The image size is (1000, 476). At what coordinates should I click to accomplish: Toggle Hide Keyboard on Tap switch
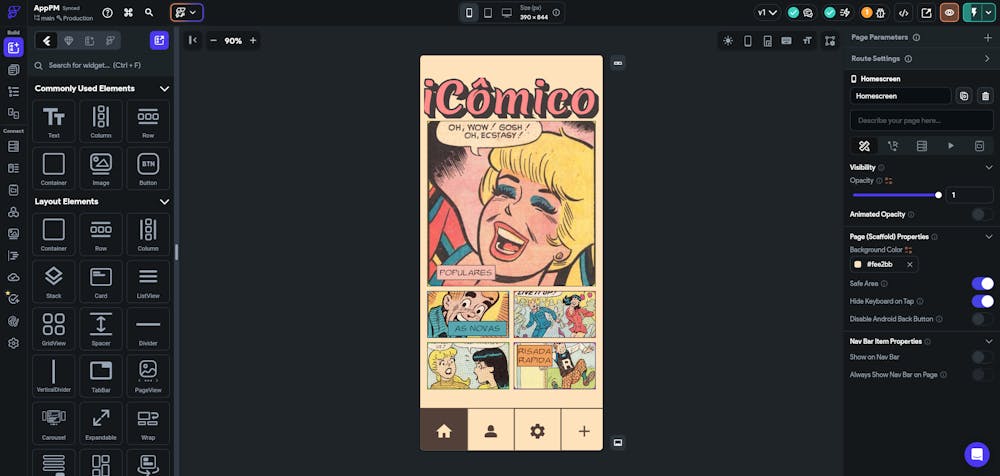[x=982, y=301]
